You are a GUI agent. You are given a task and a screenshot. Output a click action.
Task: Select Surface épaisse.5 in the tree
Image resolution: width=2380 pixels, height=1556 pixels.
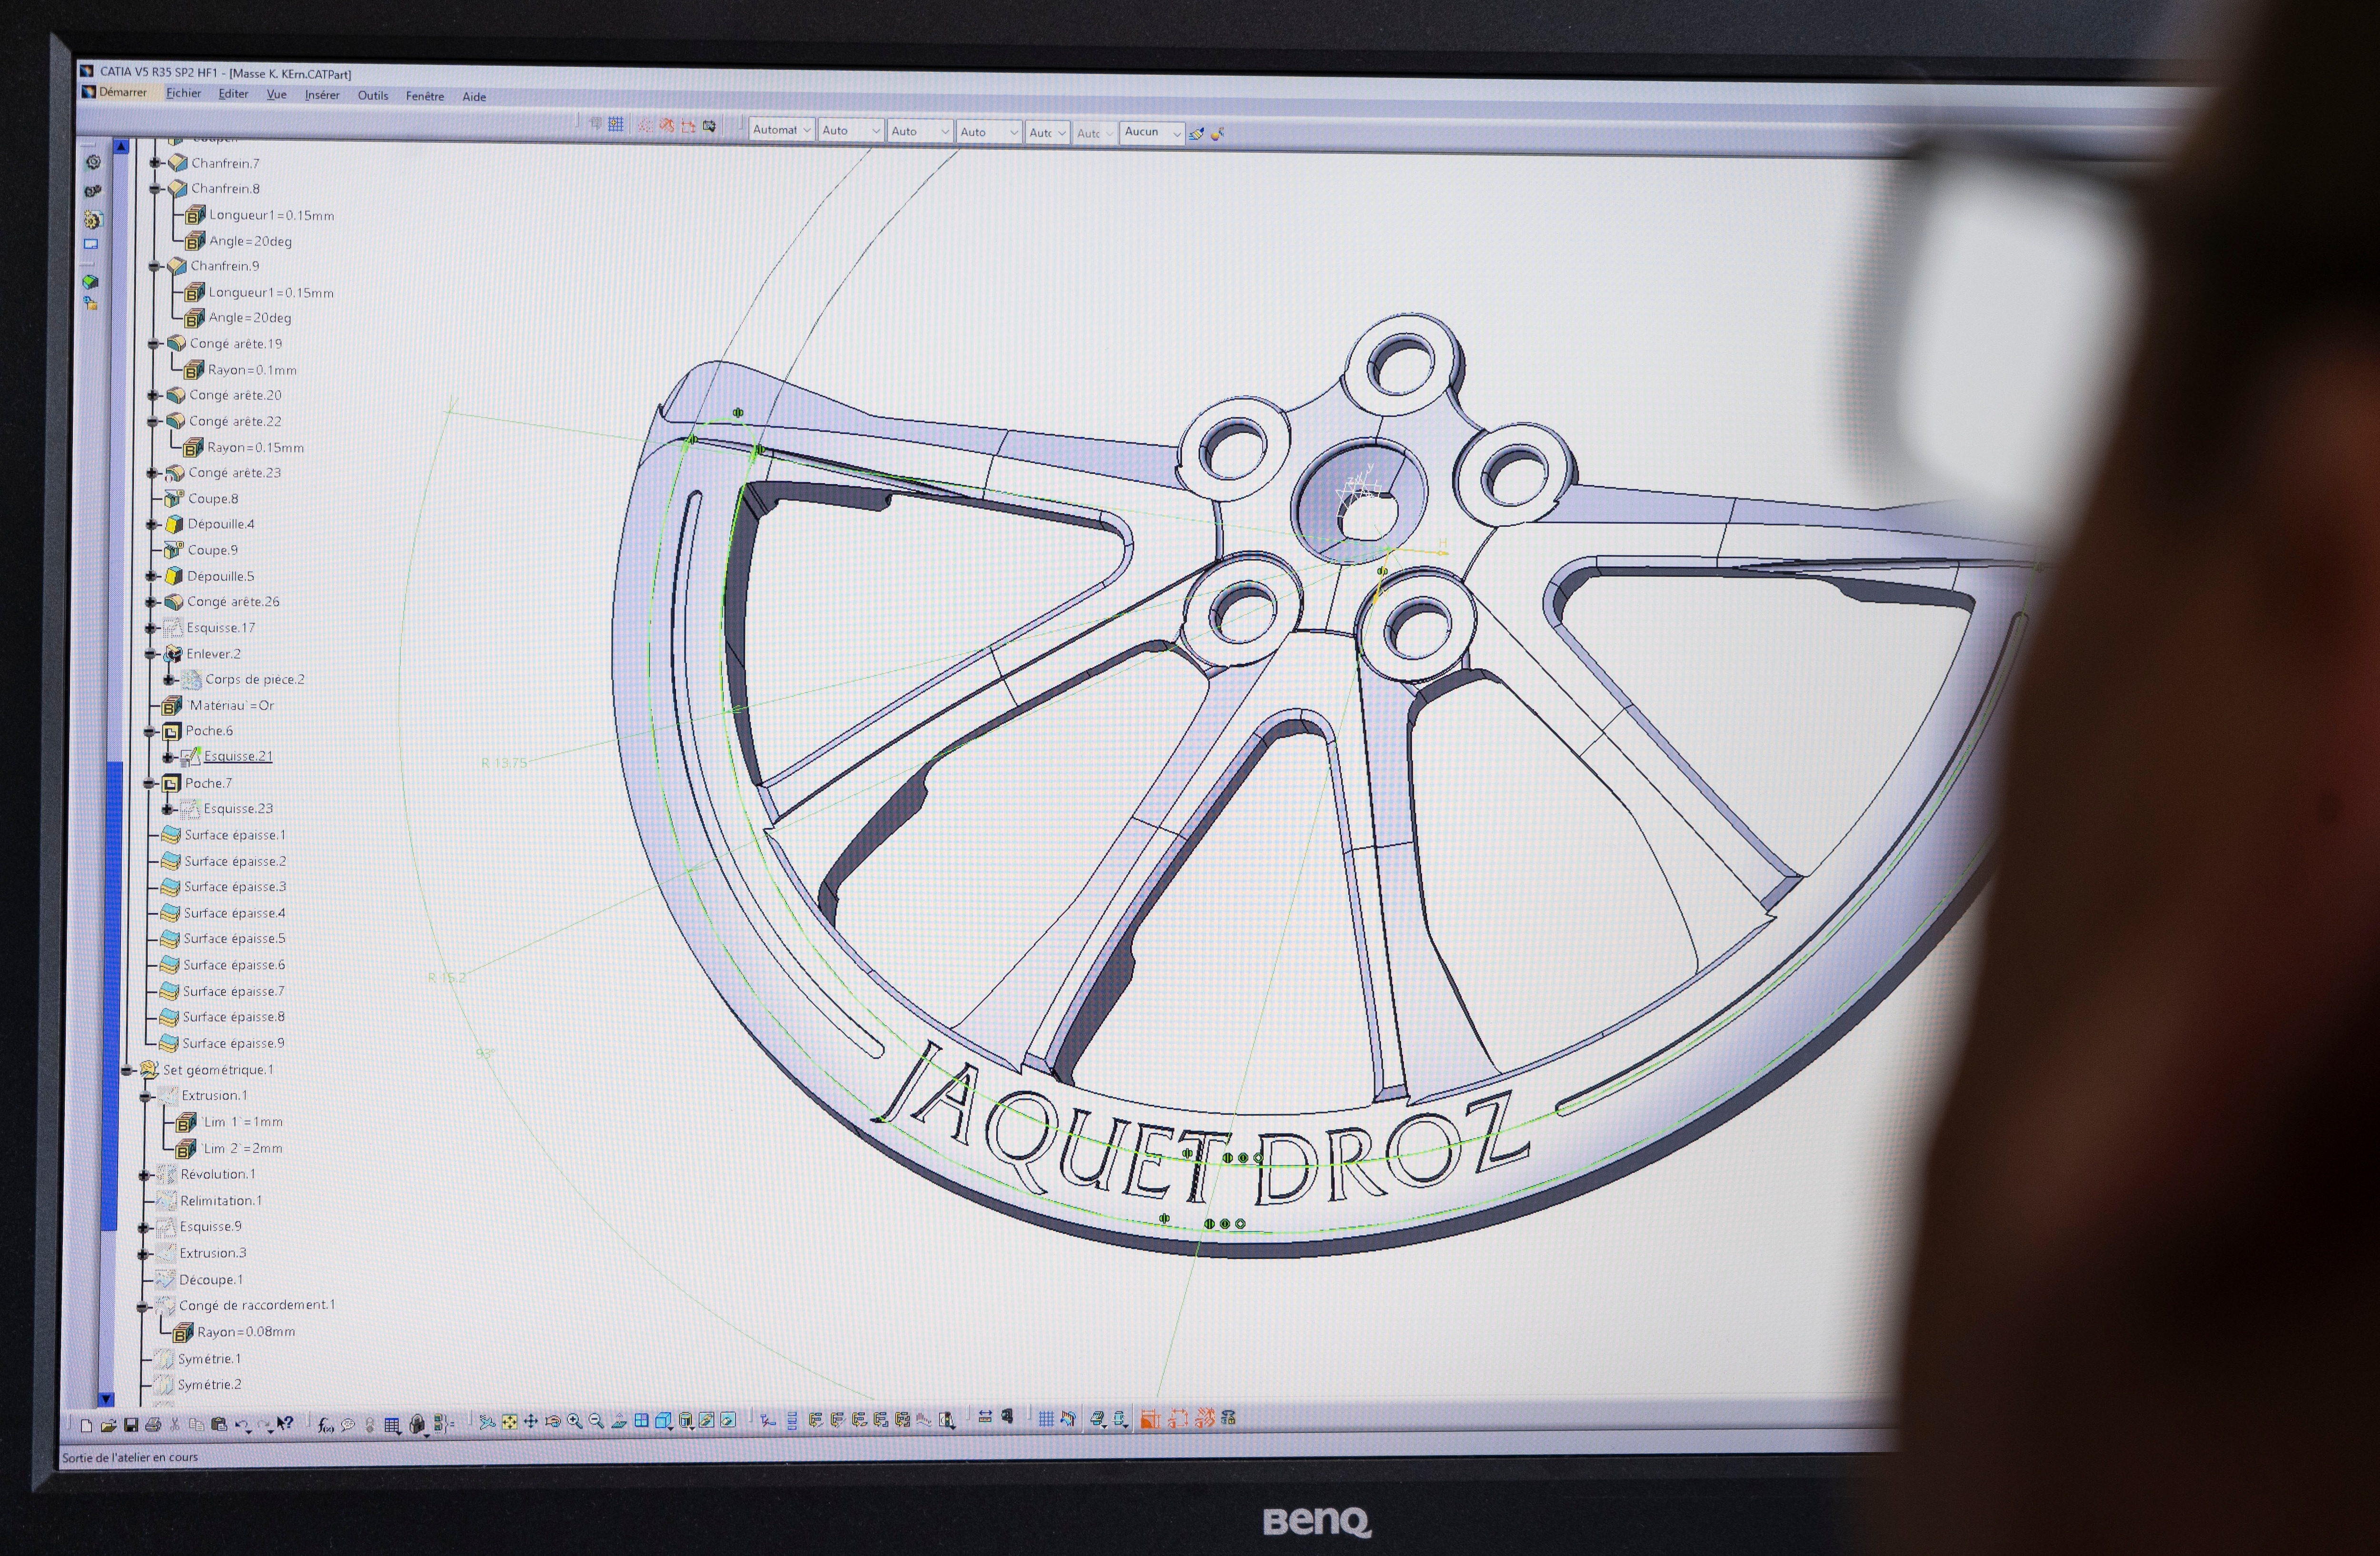pos(235,939)
